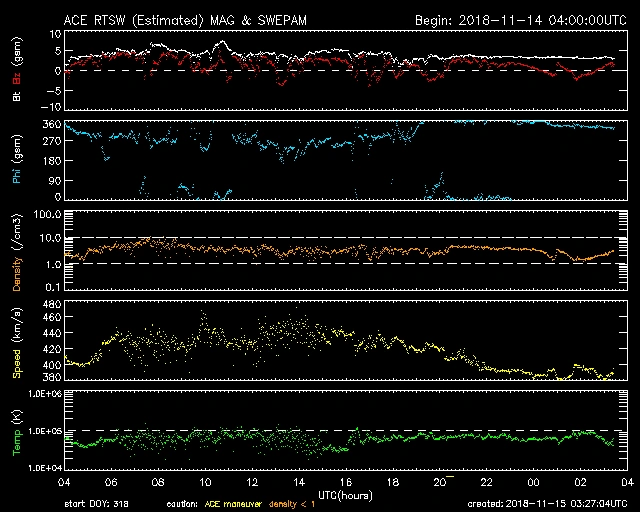Click the "22" hour tick label

(487, 482)
